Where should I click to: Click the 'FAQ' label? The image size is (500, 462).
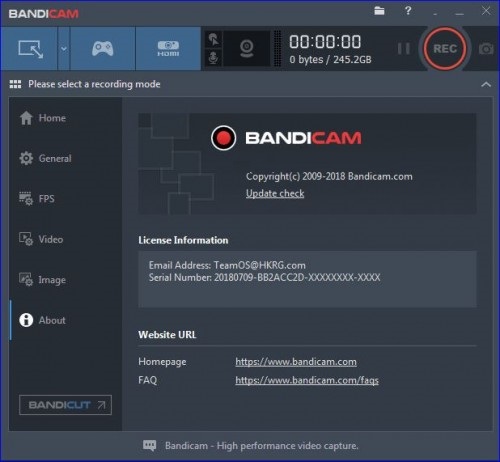(148, 380)
